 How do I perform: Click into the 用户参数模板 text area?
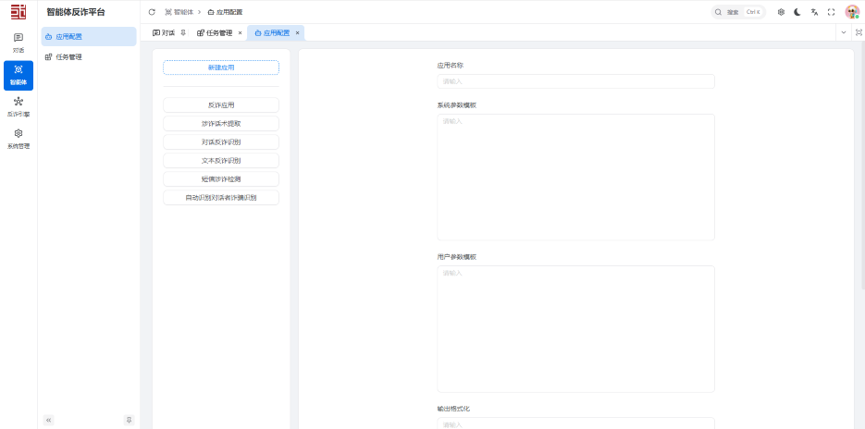(576, 329)
